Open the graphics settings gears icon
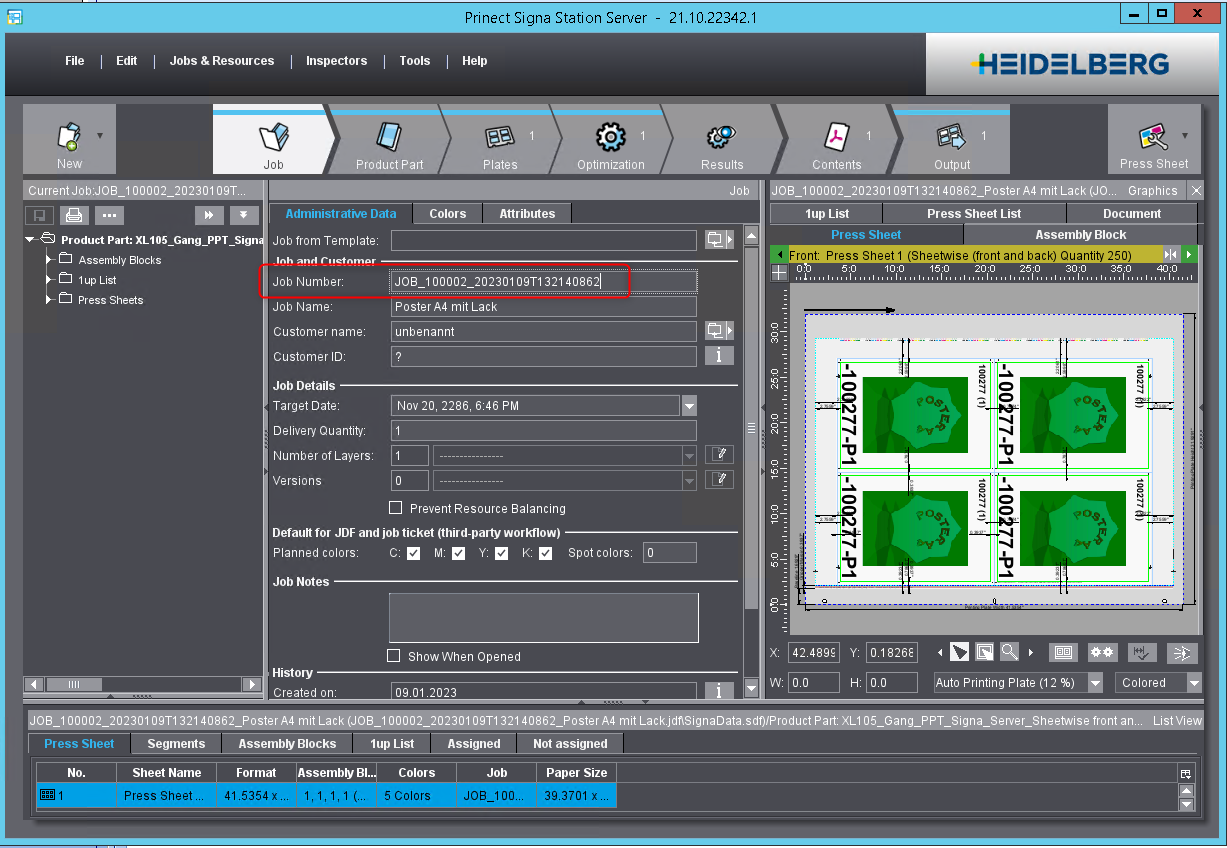This screenshot has height=848, width=1227. click(x=1102, y=653)
